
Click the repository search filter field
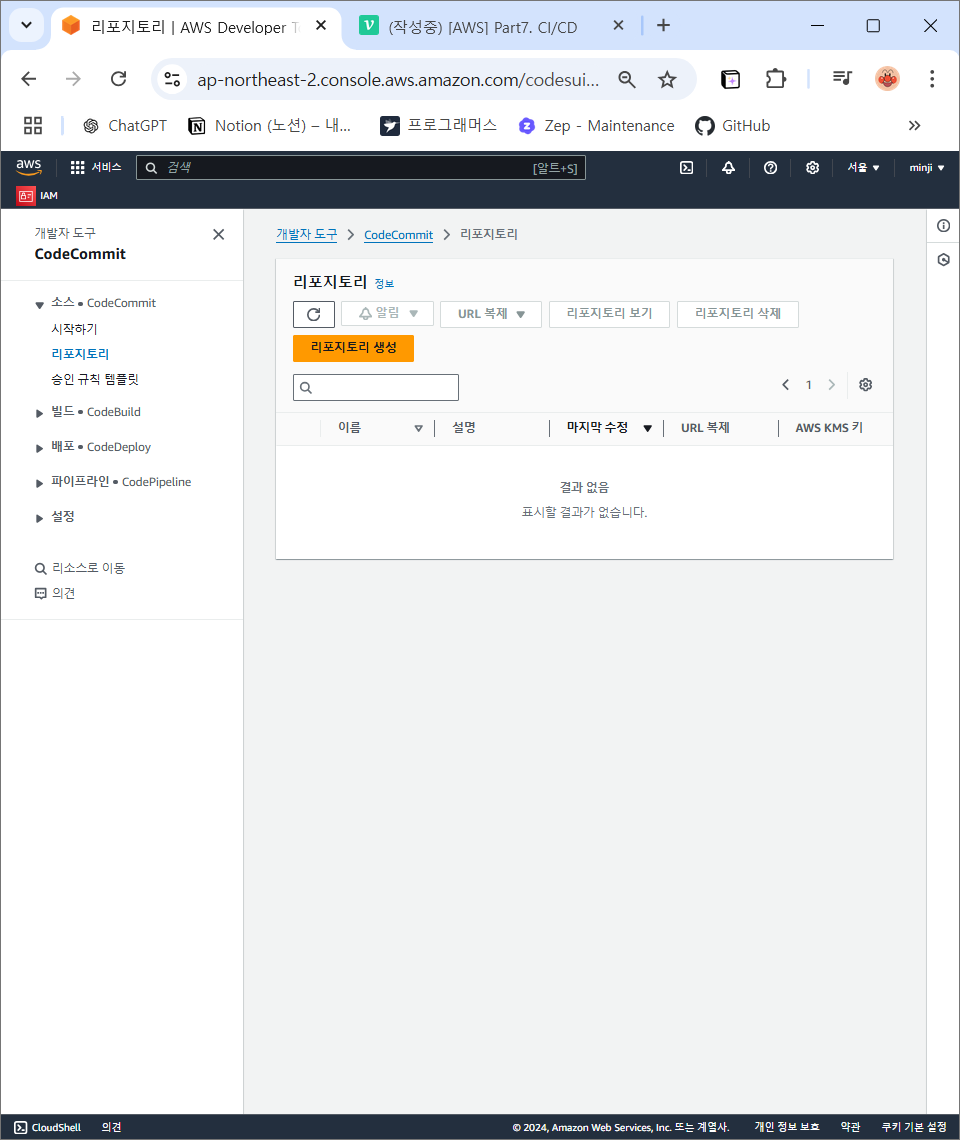click(376, 388)
